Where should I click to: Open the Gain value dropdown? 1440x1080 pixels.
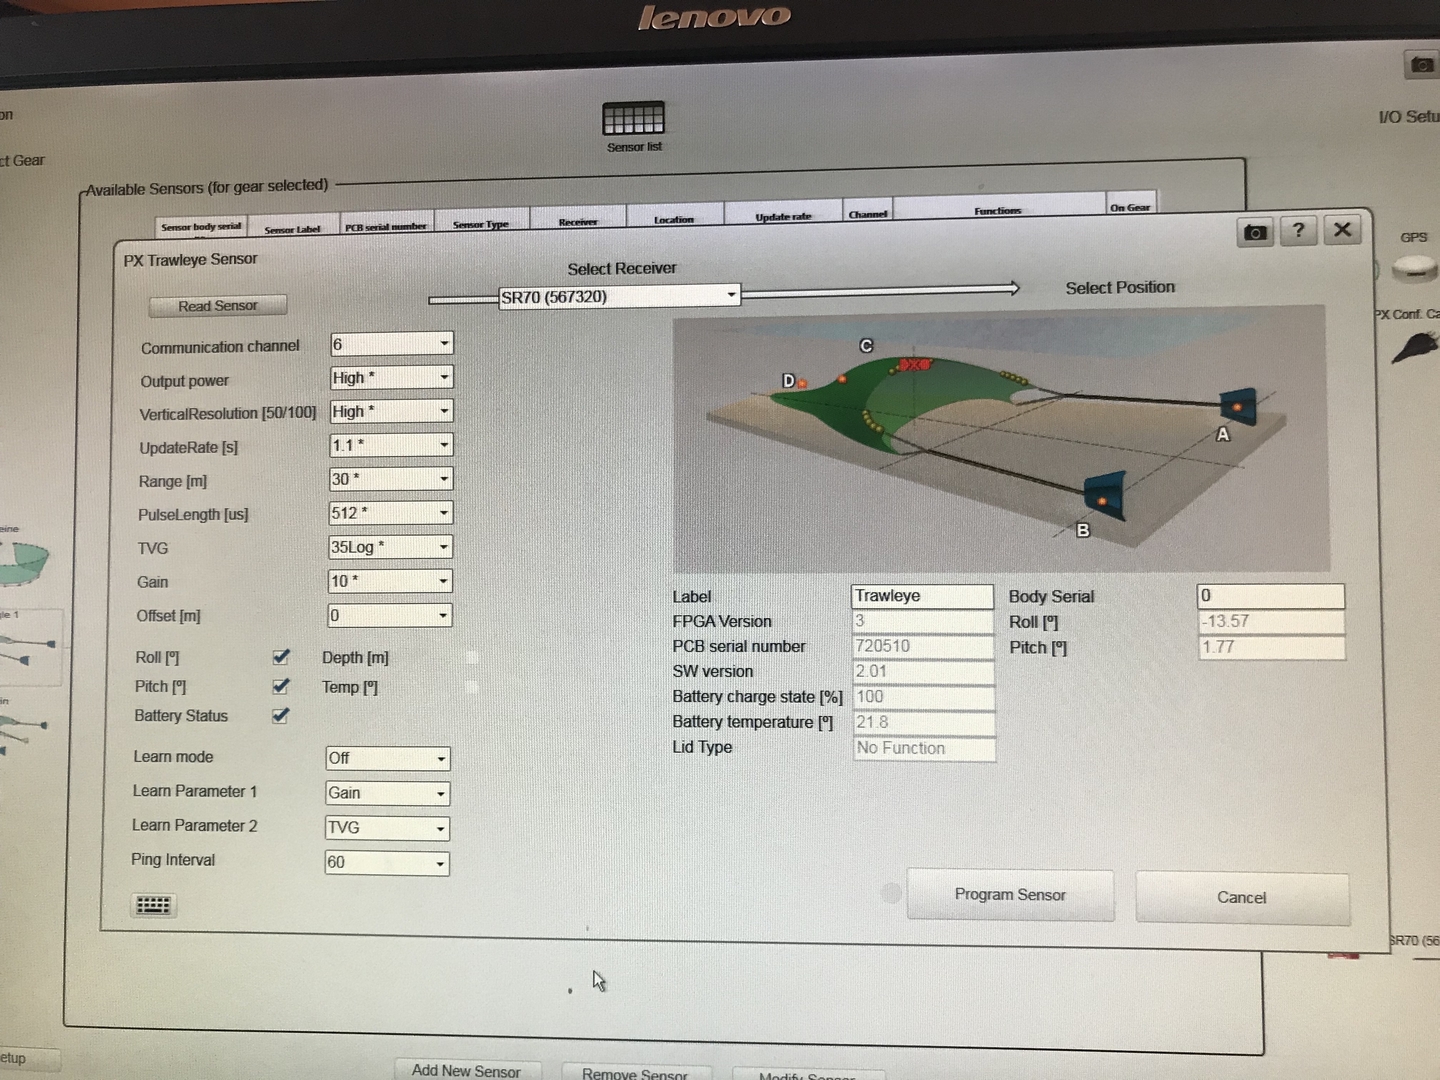point(443,581)
